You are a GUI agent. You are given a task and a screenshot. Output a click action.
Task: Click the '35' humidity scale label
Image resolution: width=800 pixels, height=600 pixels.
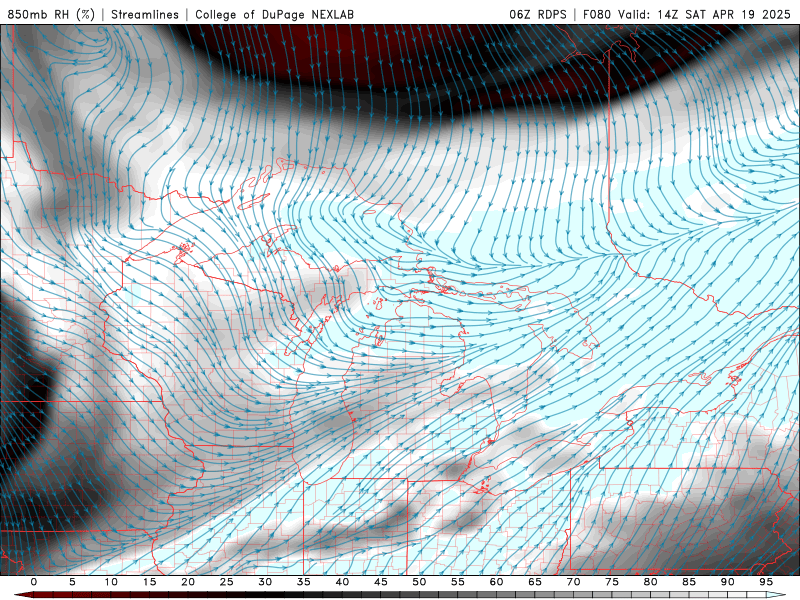(304, 582)
